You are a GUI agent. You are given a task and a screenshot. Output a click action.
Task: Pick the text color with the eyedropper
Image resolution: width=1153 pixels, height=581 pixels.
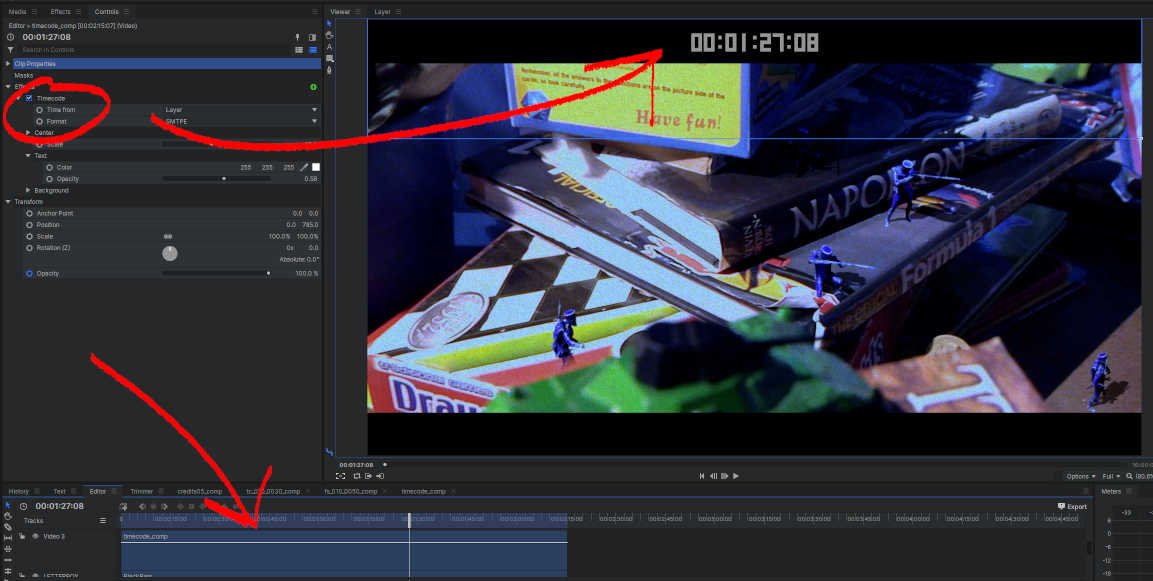(304, 167)
